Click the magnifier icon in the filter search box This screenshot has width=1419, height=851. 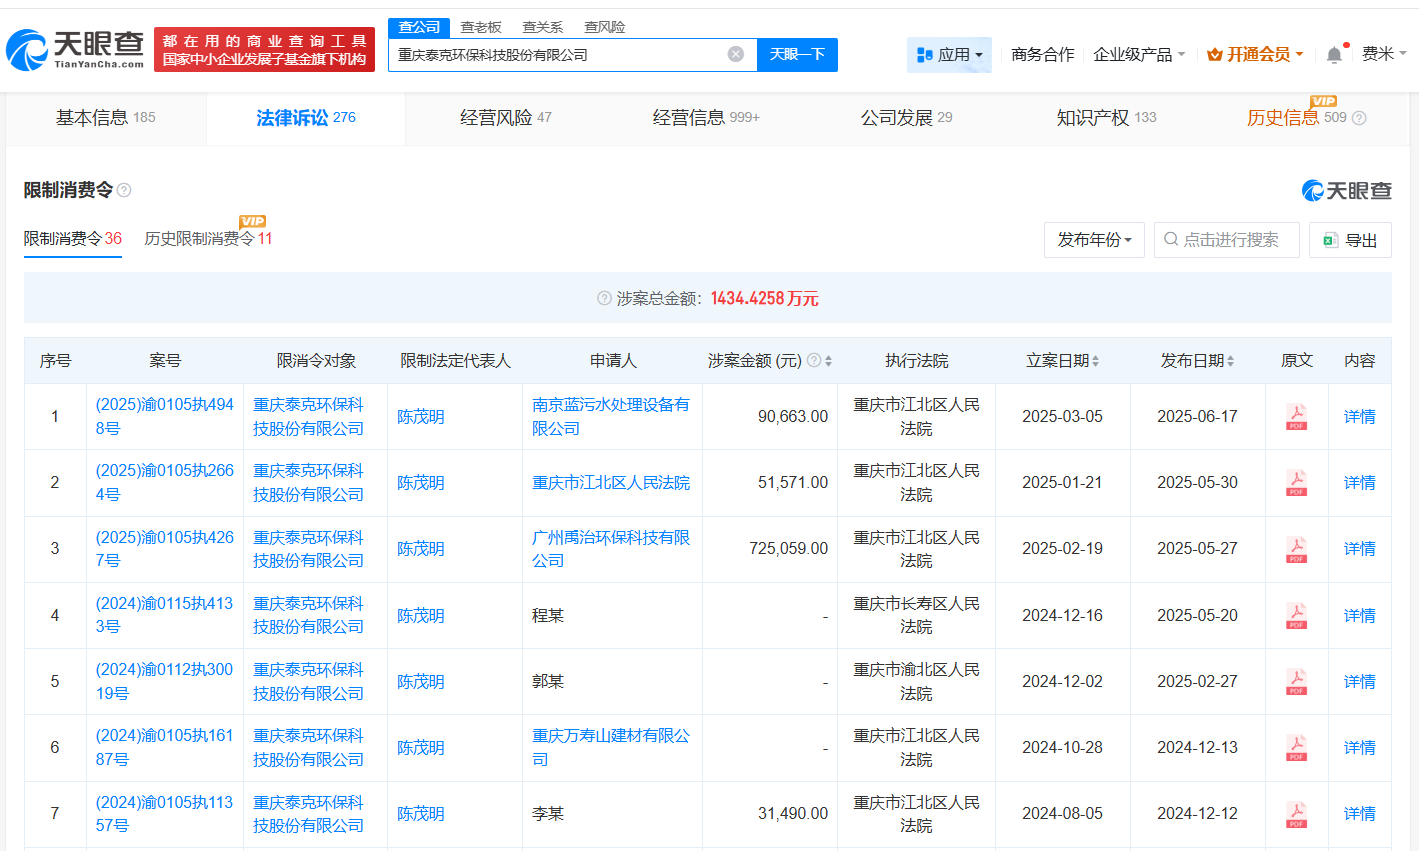point(1169,239)
